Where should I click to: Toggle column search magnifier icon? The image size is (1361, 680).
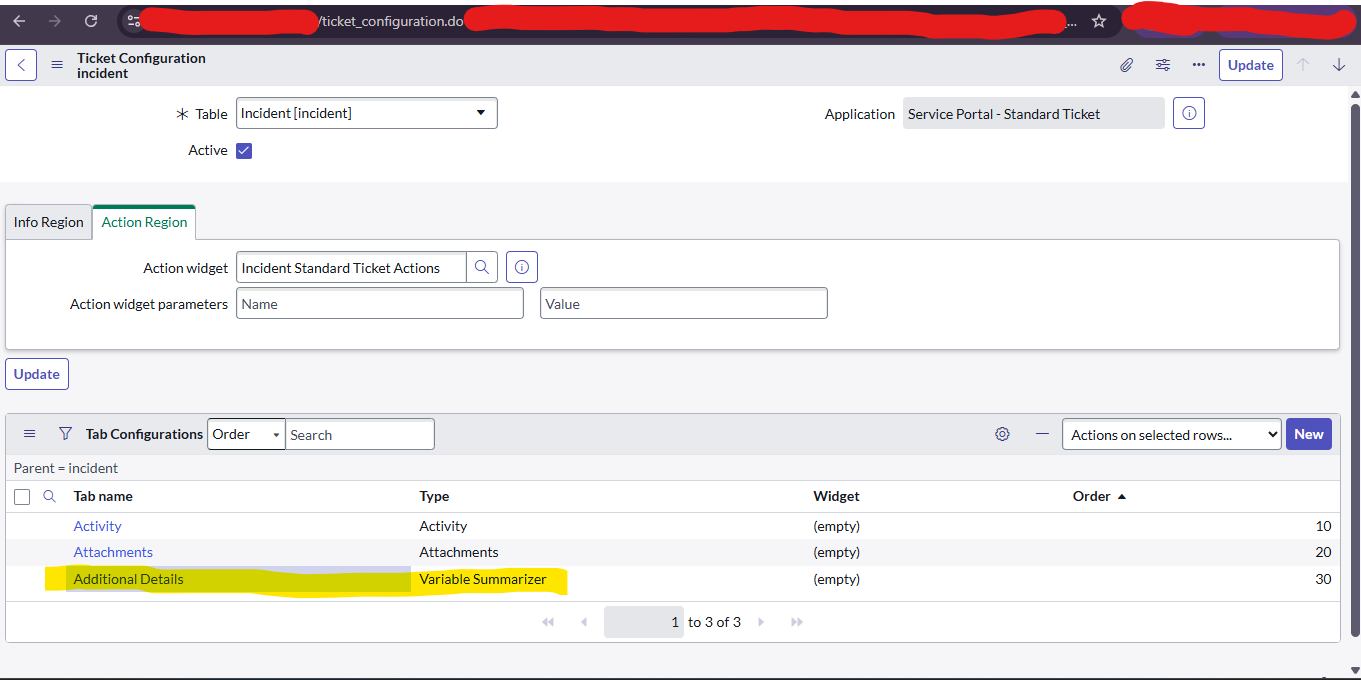(49, 496)
